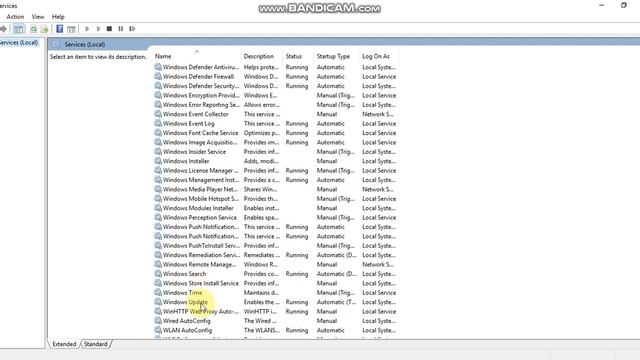Select the Windows License Manager service name
The width and height of the screenshot is (640, 360).
(200, 170)
